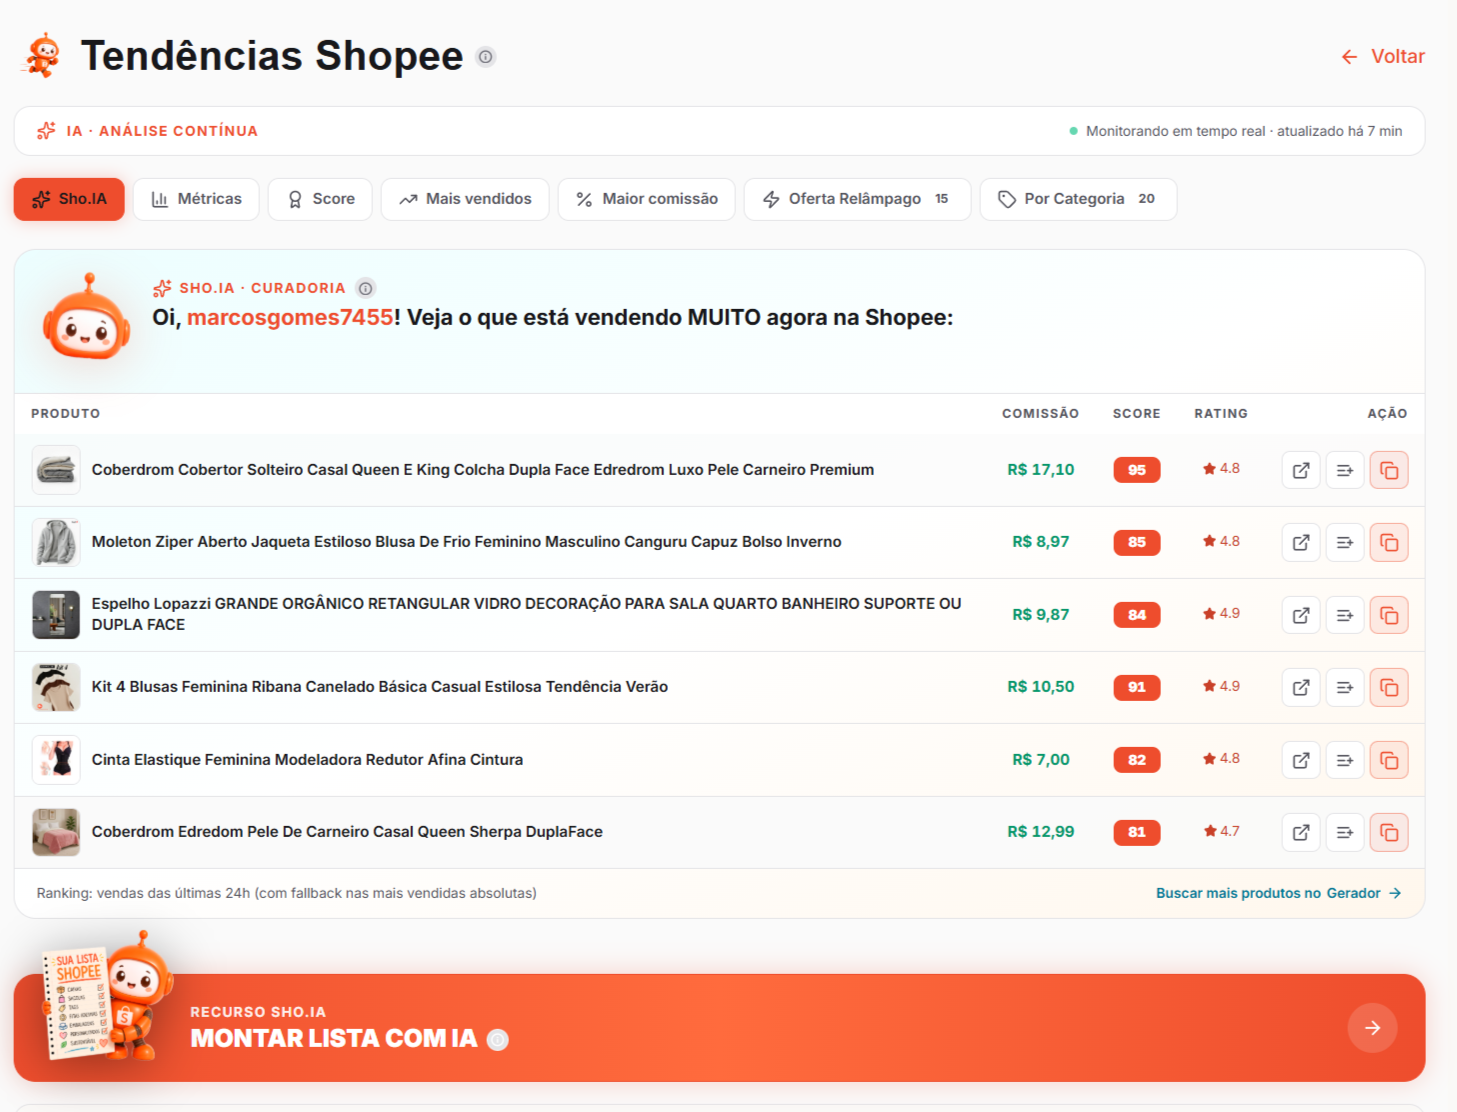
Task: Open the Maior comissão tab
Action: (646, 199)
